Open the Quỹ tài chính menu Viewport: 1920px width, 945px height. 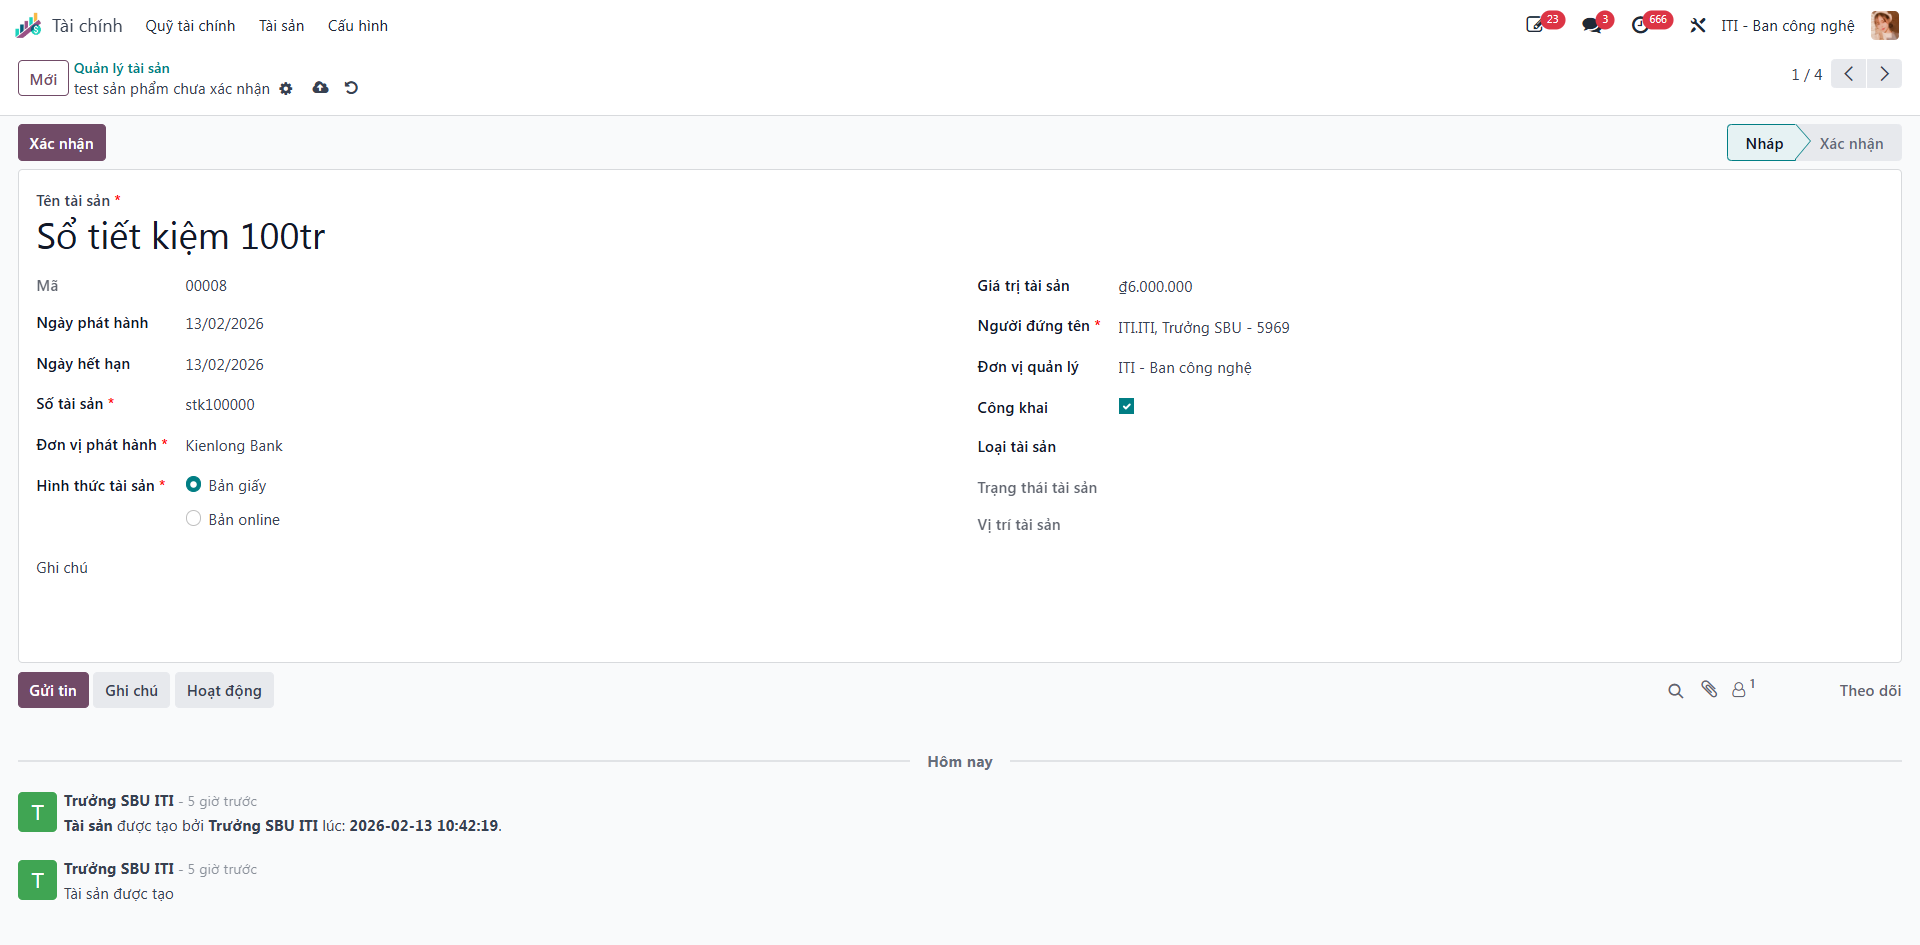(x=190, y=26)
